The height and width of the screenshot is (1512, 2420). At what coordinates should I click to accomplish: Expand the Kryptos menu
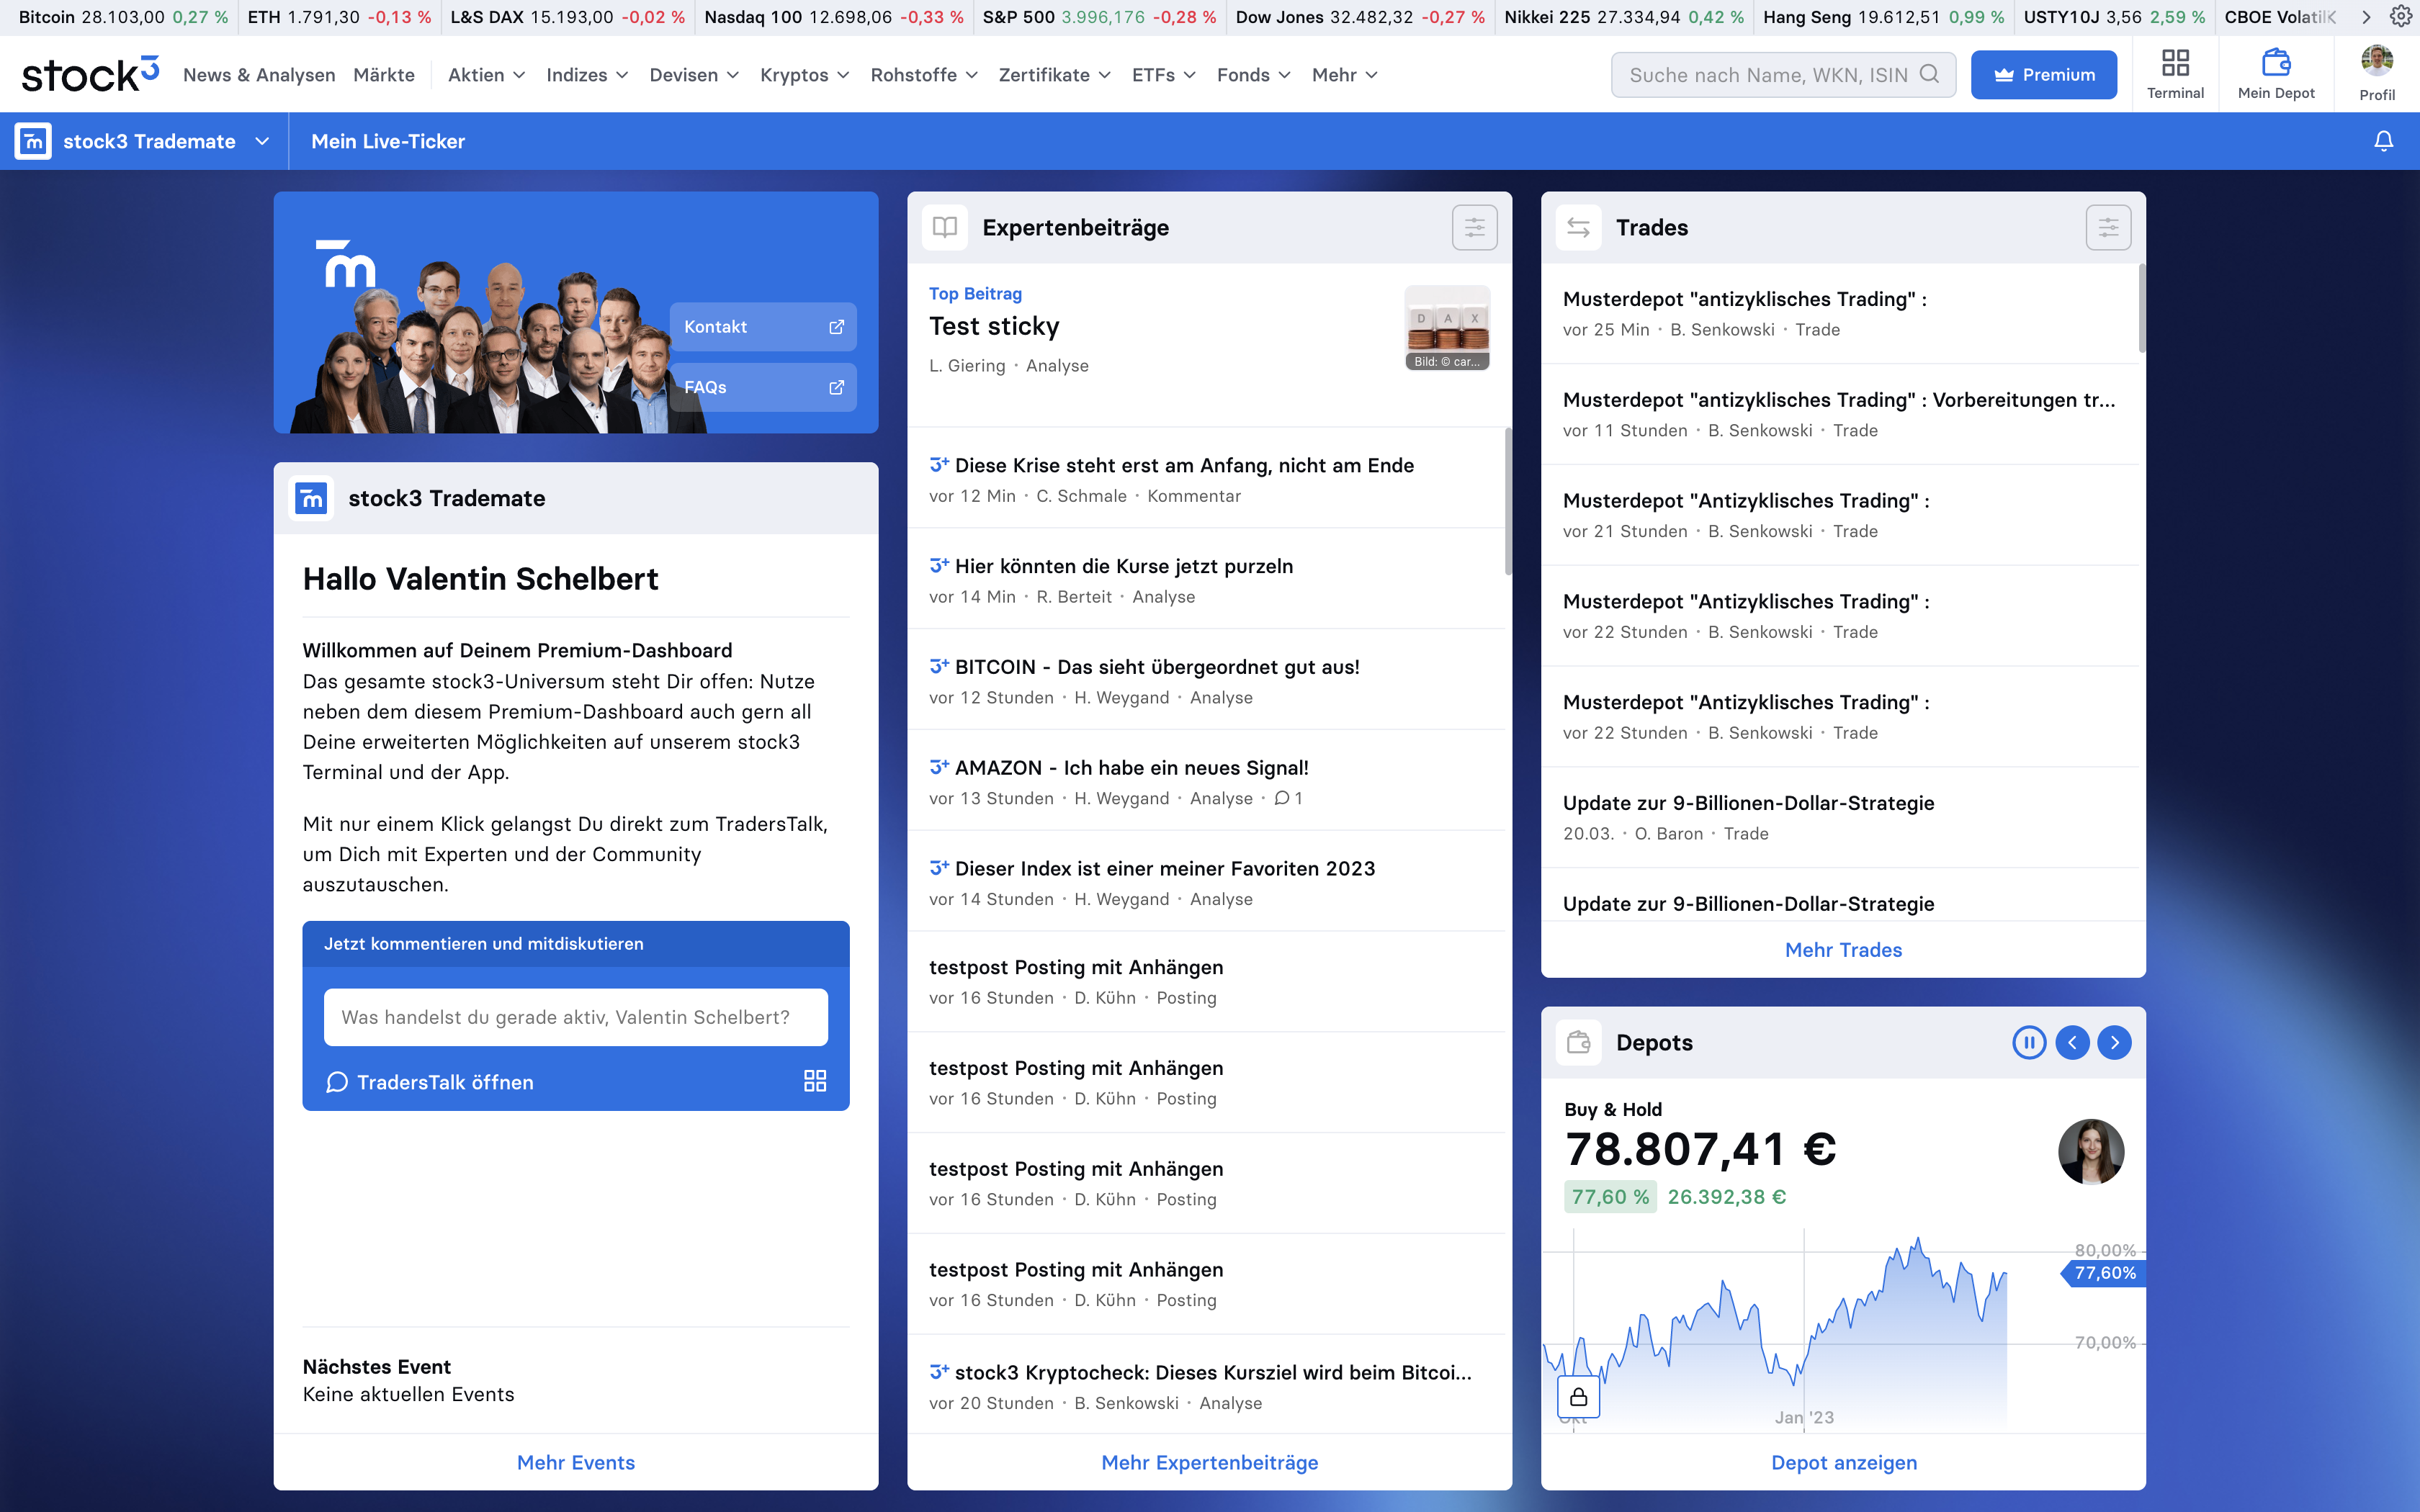804,75
